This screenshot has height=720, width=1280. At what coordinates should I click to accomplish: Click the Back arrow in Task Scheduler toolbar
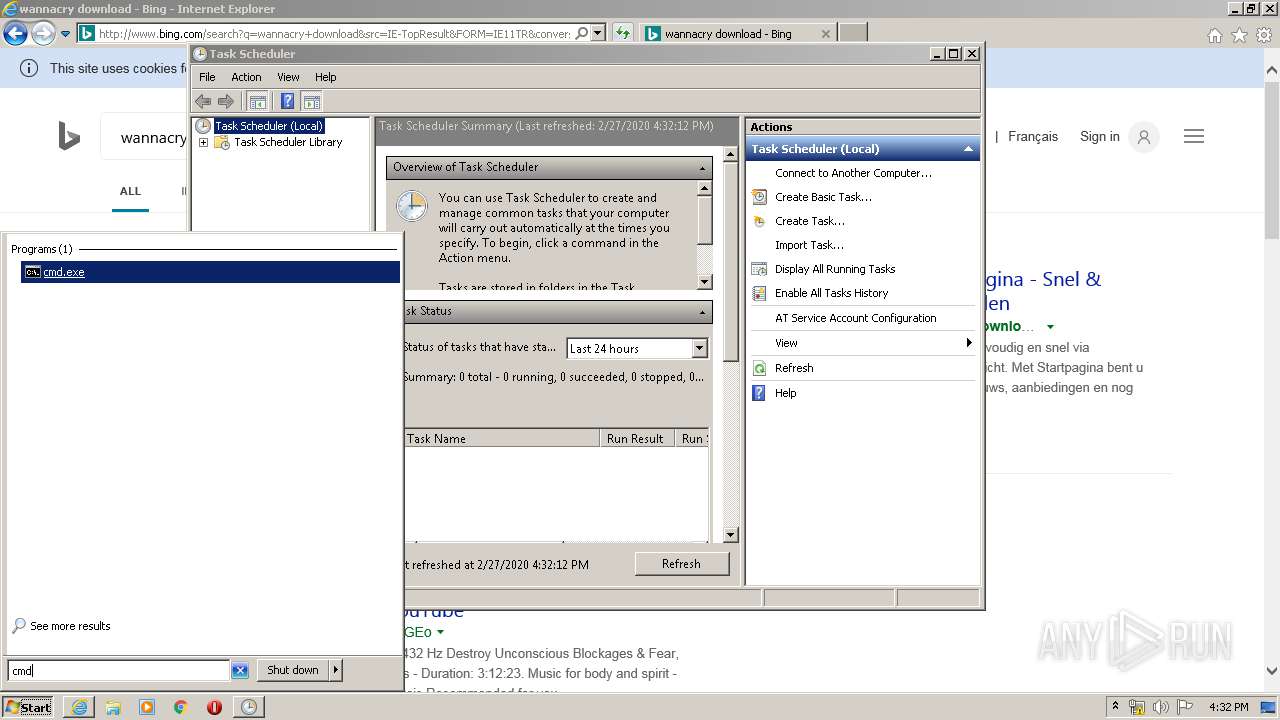point(203,101)
